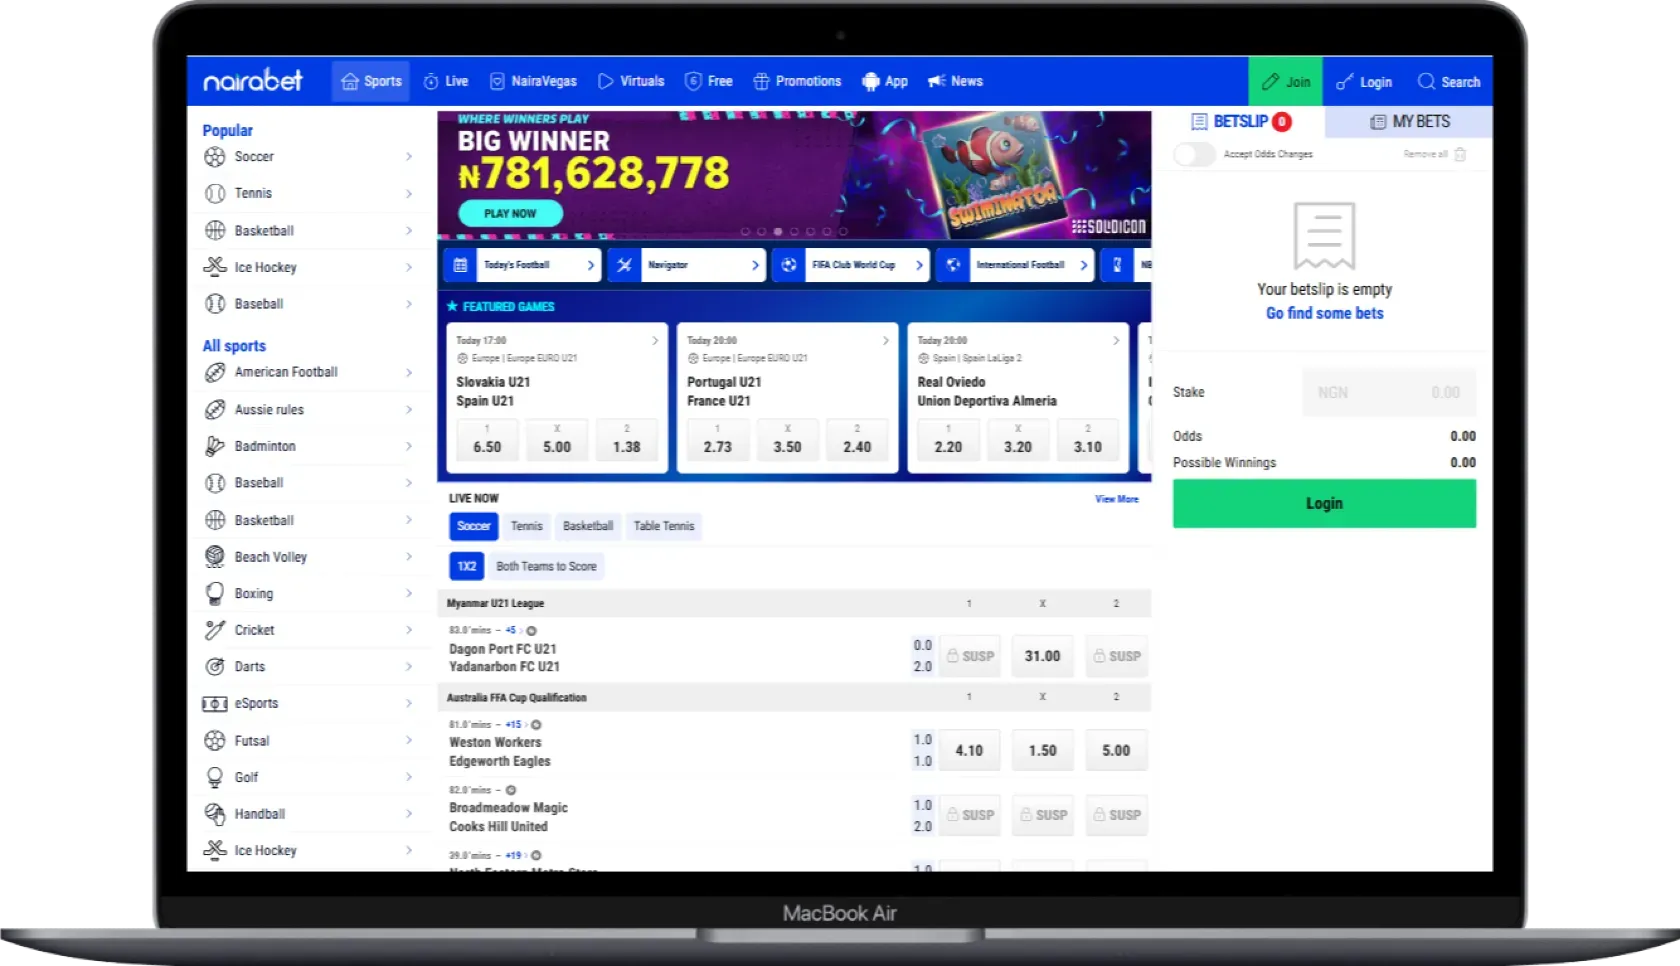Expand Aussie rules chevron
Image resolution: width=1680 pixels, height=966 pixels.
[x=409, y=410]
